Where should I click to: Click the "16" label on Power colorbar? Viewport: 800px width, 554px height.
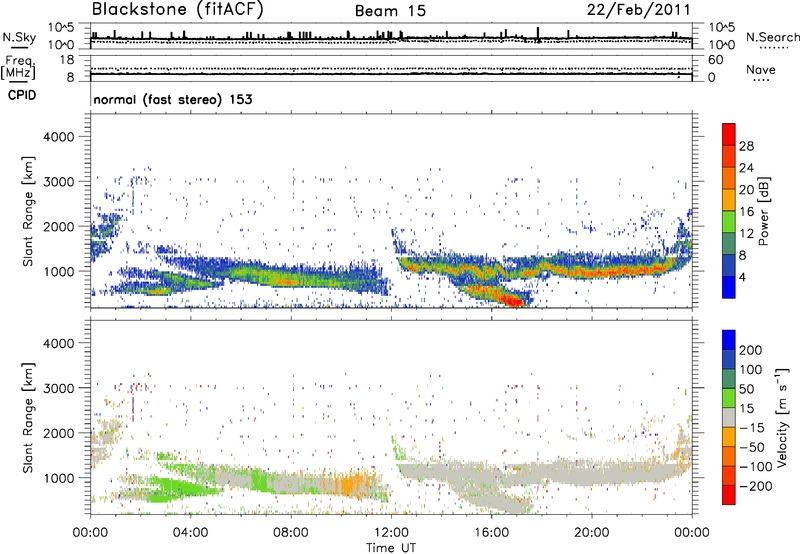point(746,212)
